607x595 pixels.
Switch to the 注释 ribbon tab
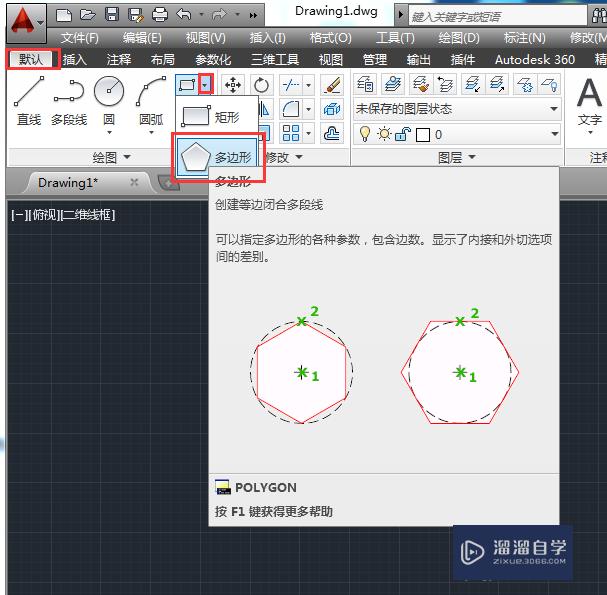pos(119,59)
